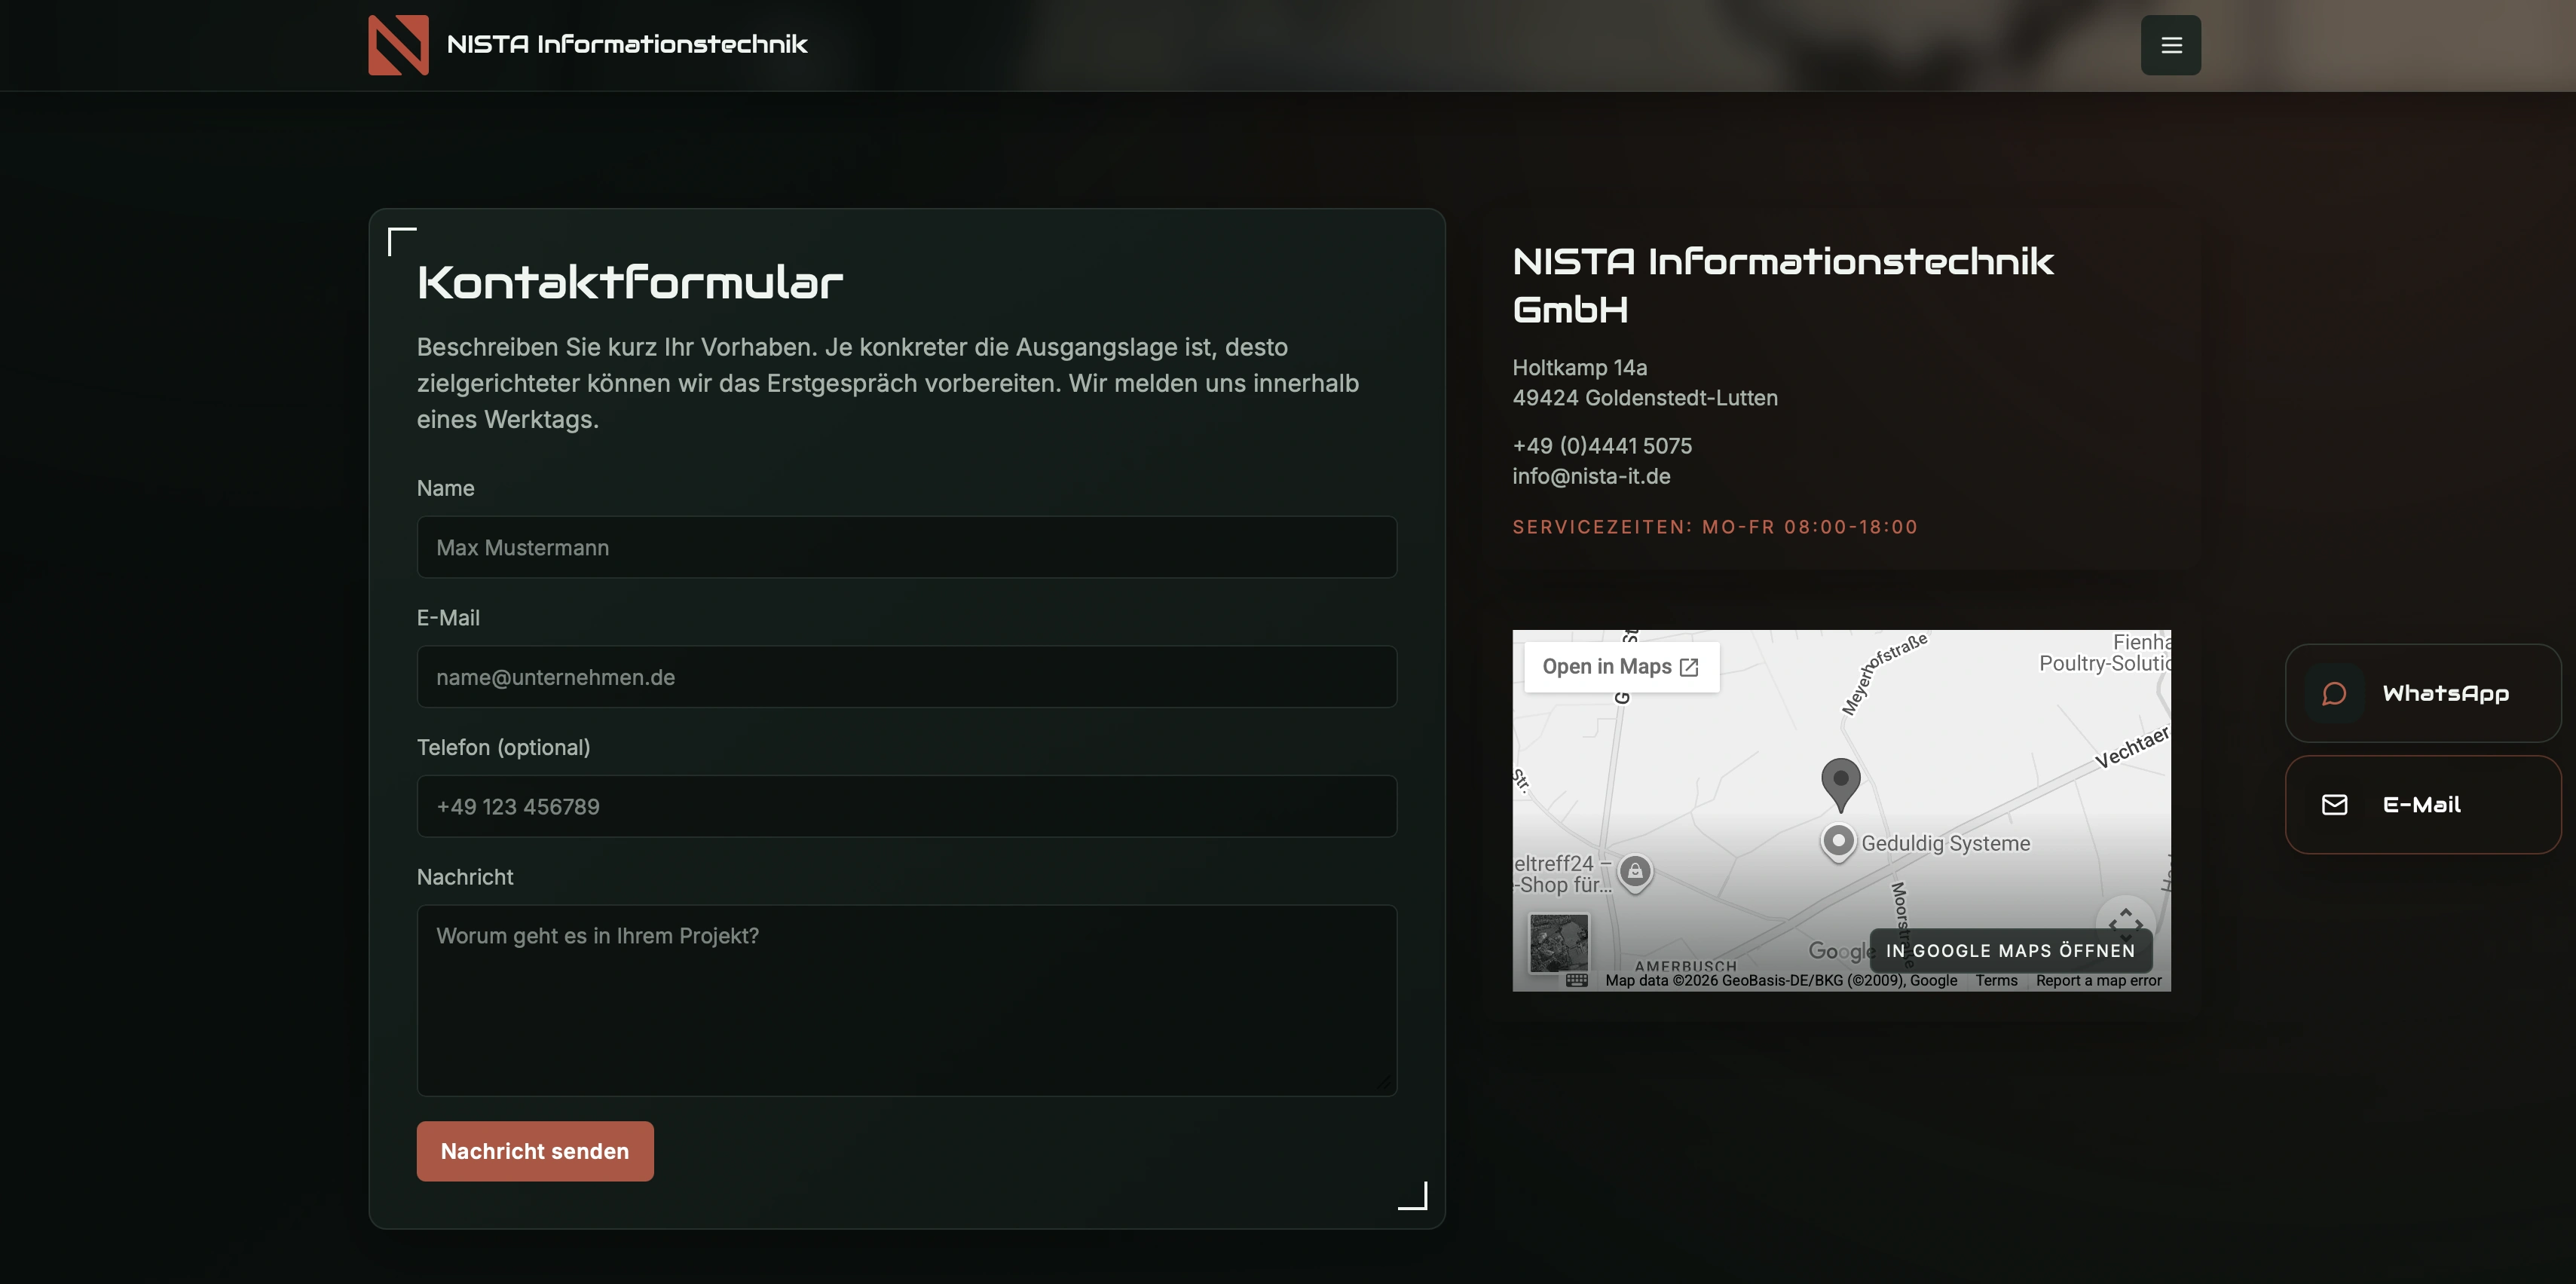Click the text 49424 Goldenstedt-Lutten
The height and width of the screenshot is (1284, 2576).
point(1645,398)
